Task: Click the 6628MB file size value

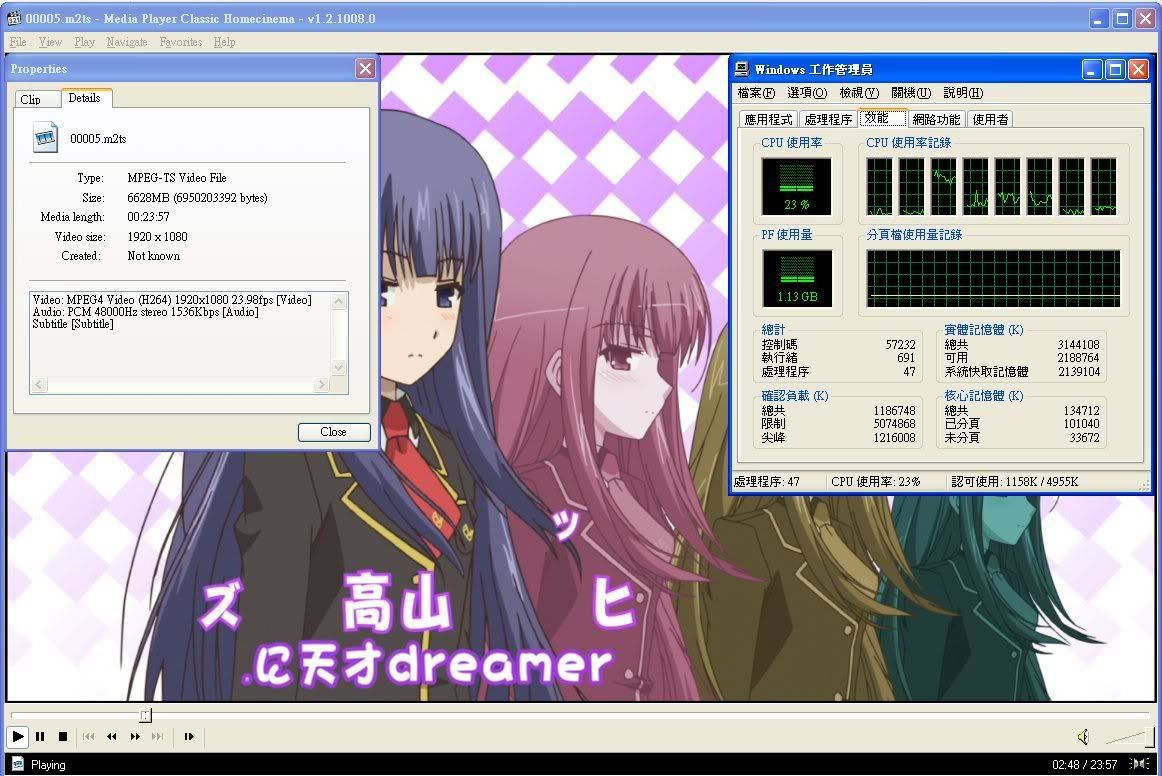Action: coord(197,198)
